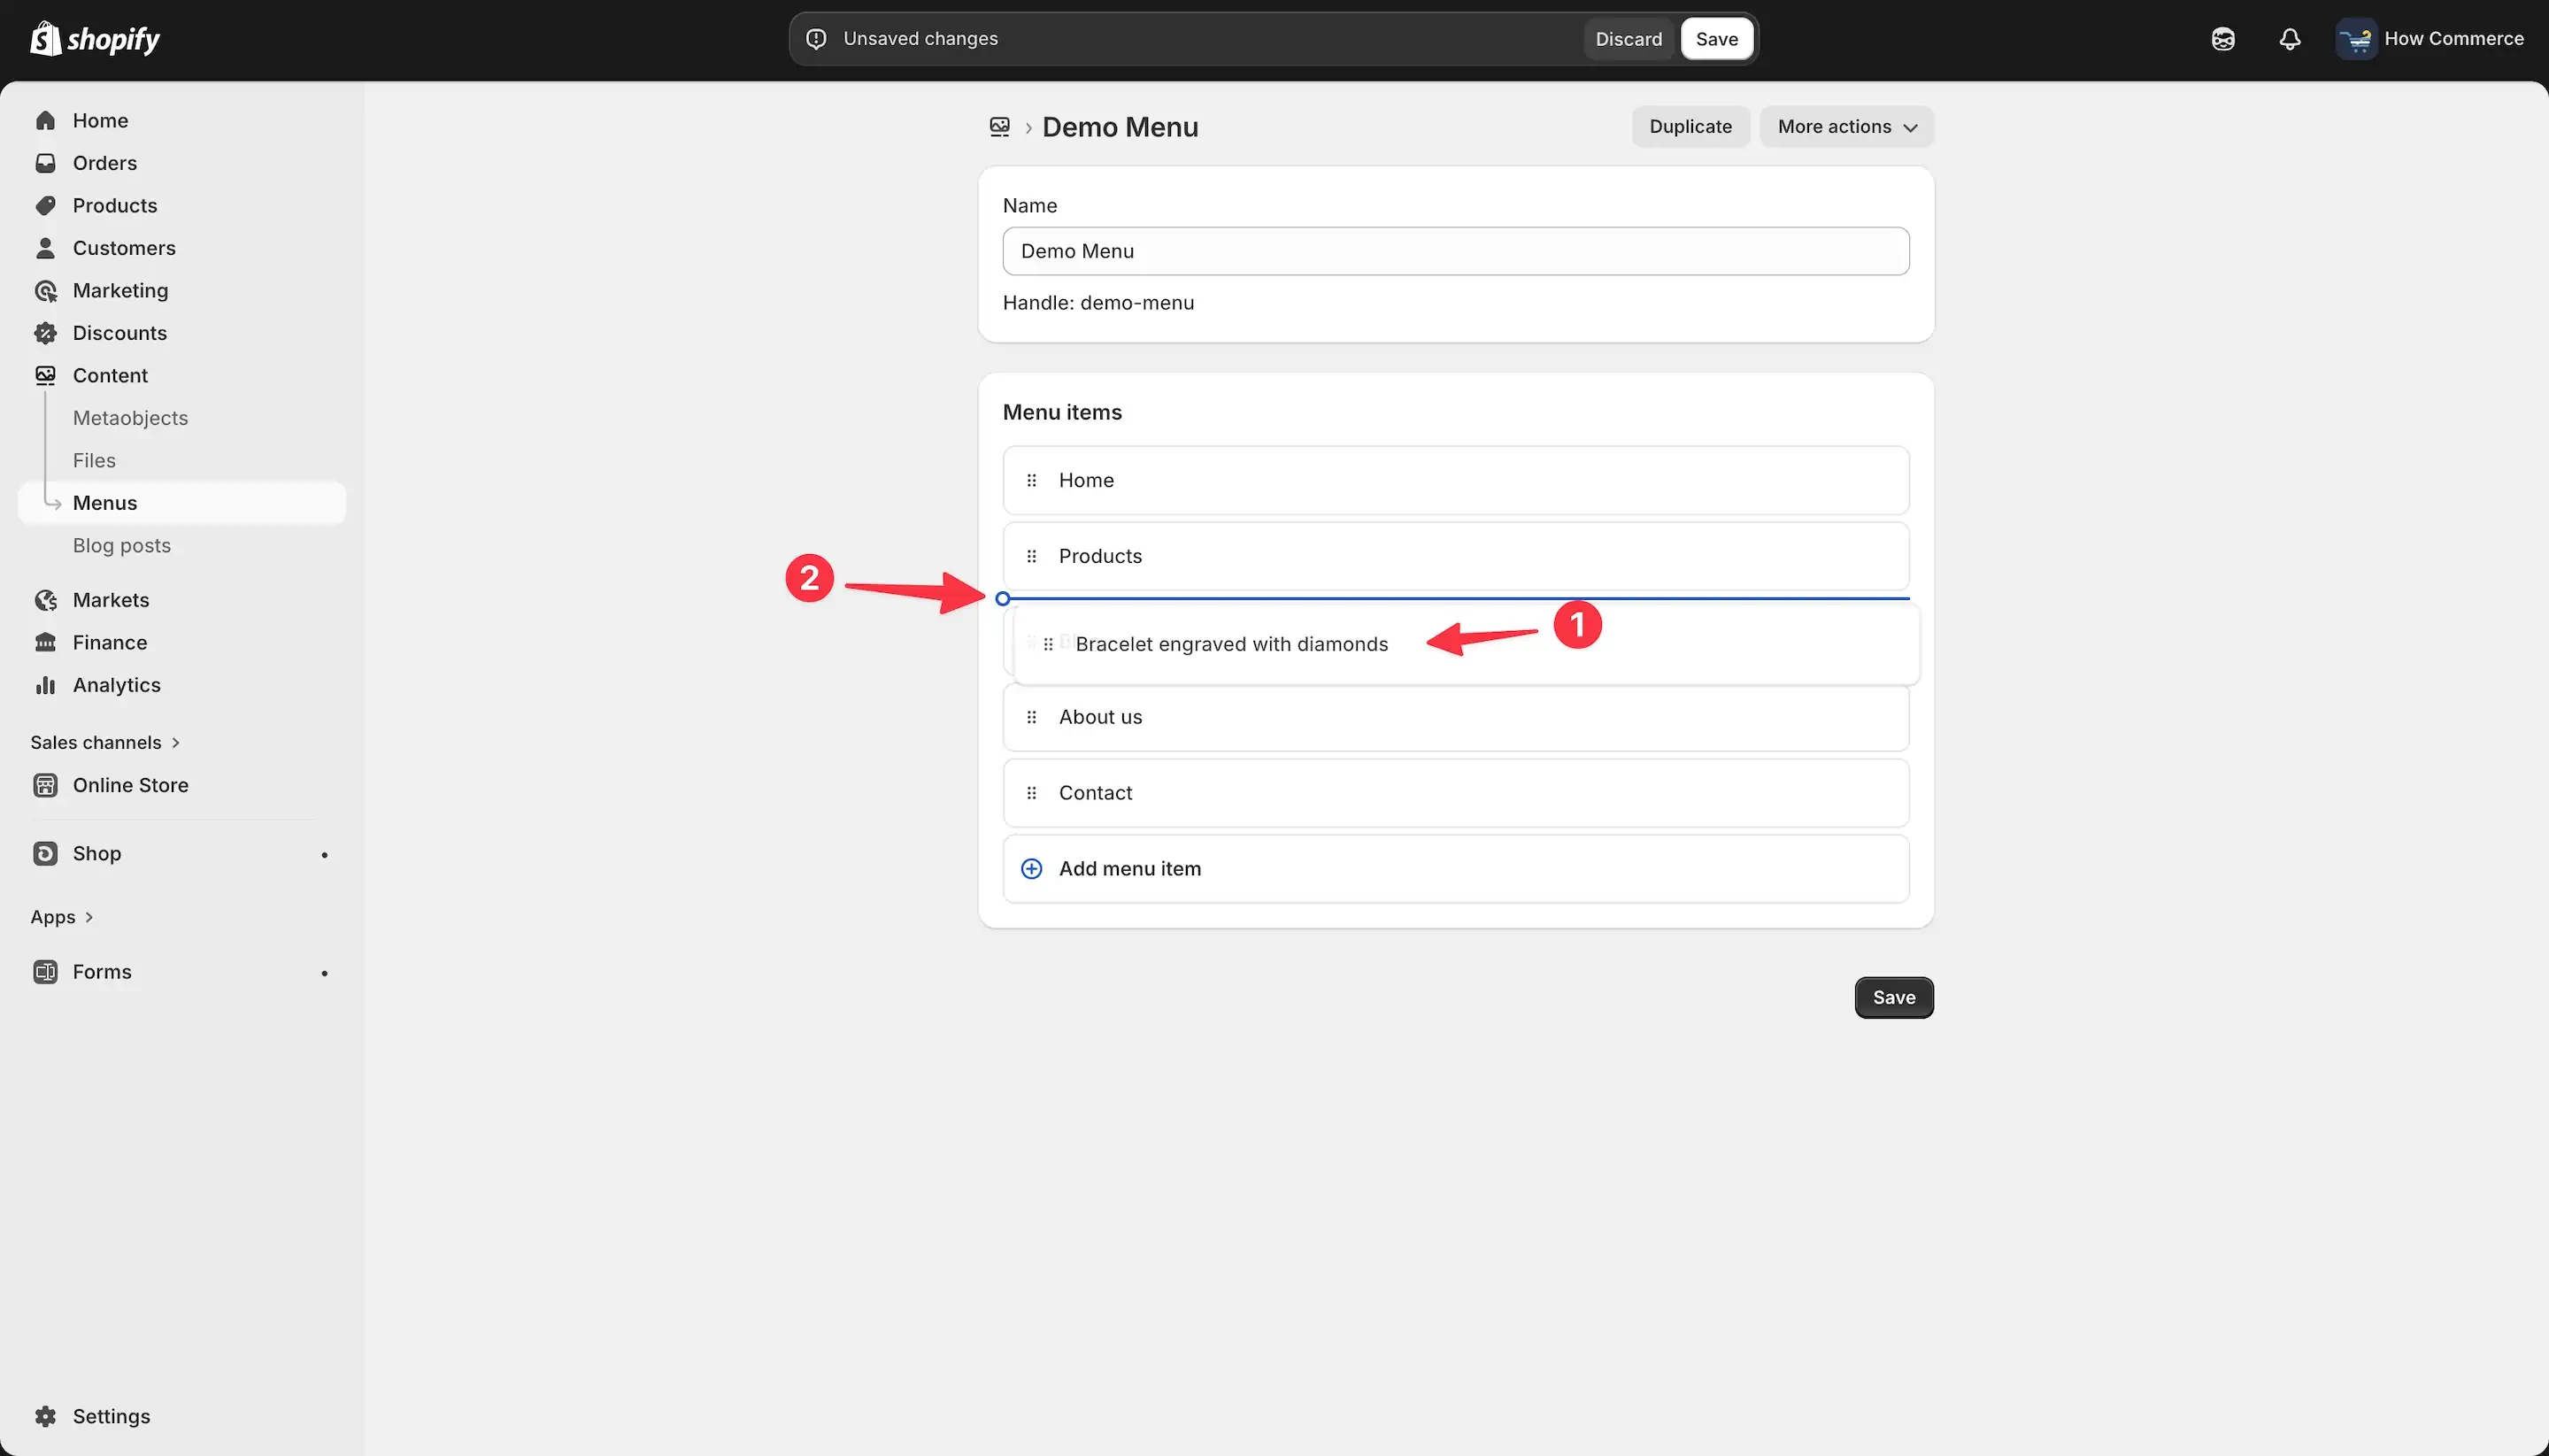Click the Home house icon in sidebar

click(45, 121)
